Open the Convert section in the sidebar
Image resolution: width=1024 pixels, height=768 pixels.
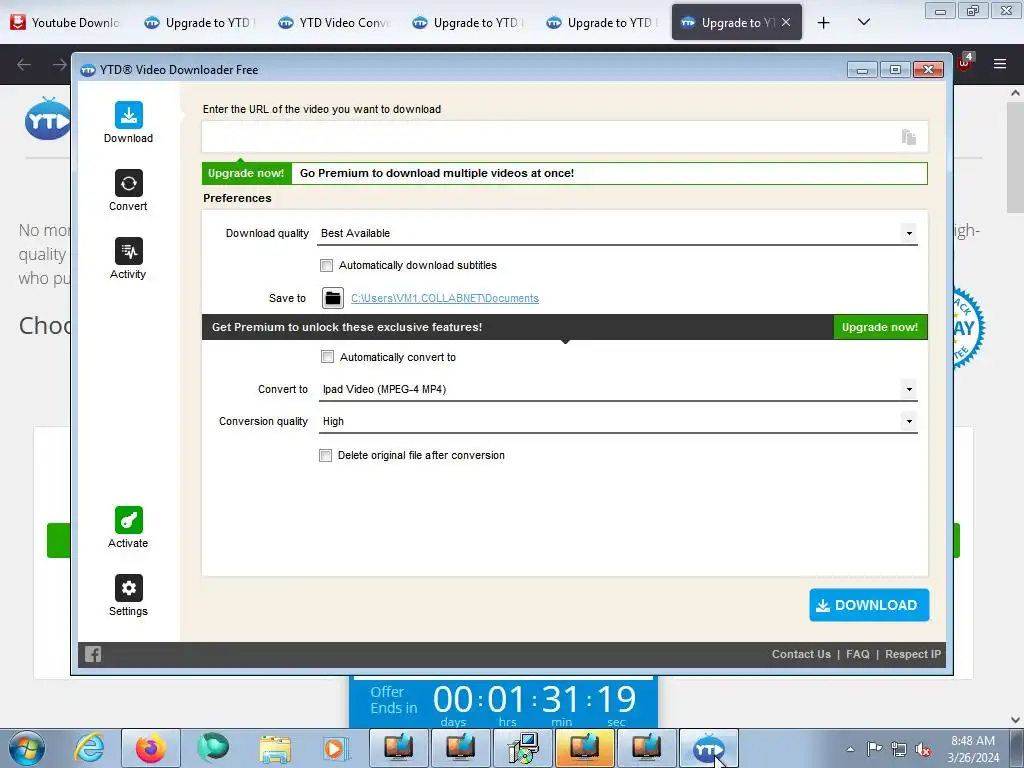129,191
